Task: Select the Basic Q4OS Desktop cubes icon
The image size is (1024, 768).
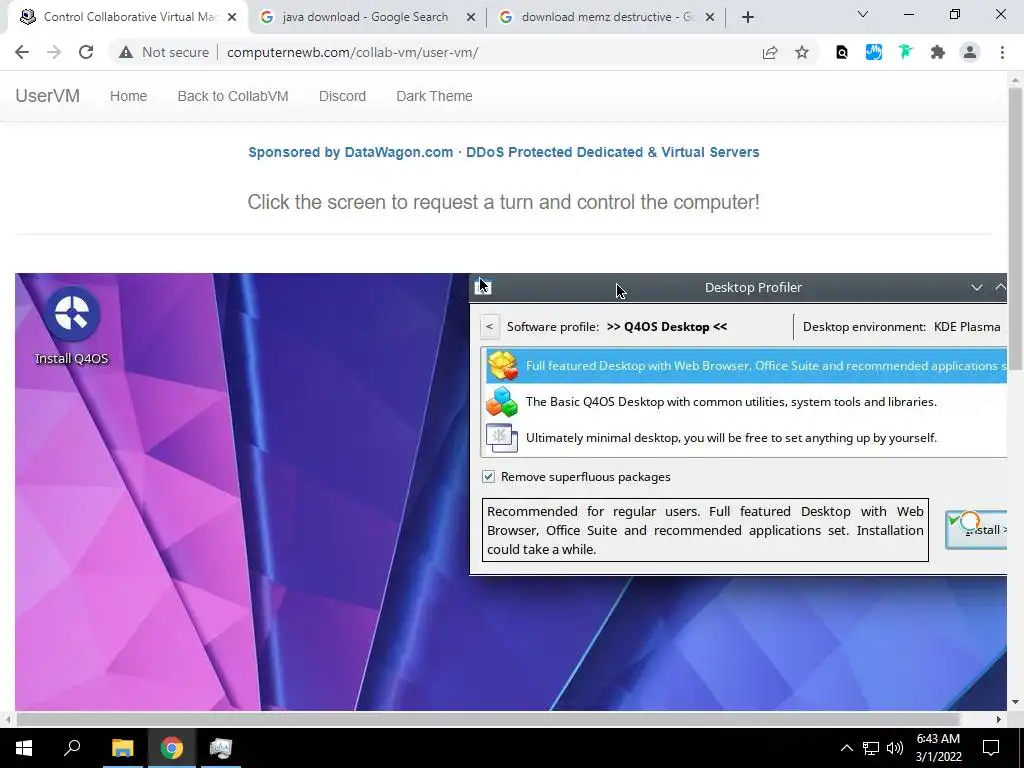Action: pyautogui.click(x=502, y=402)
